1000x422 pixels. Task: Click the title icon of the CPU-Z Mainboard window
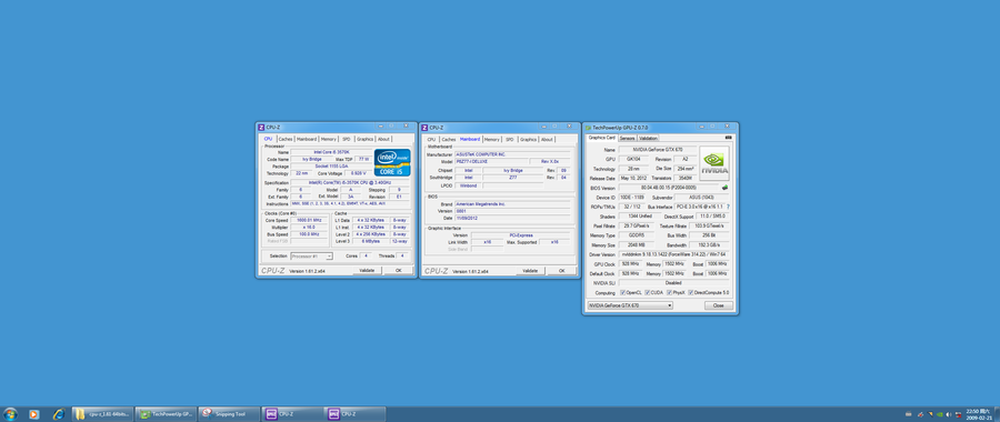click(x=425, y=127)
